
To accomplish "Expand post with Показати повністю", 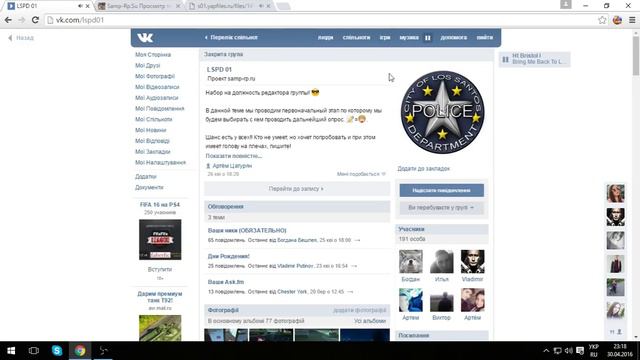I will tap(233, 156).
